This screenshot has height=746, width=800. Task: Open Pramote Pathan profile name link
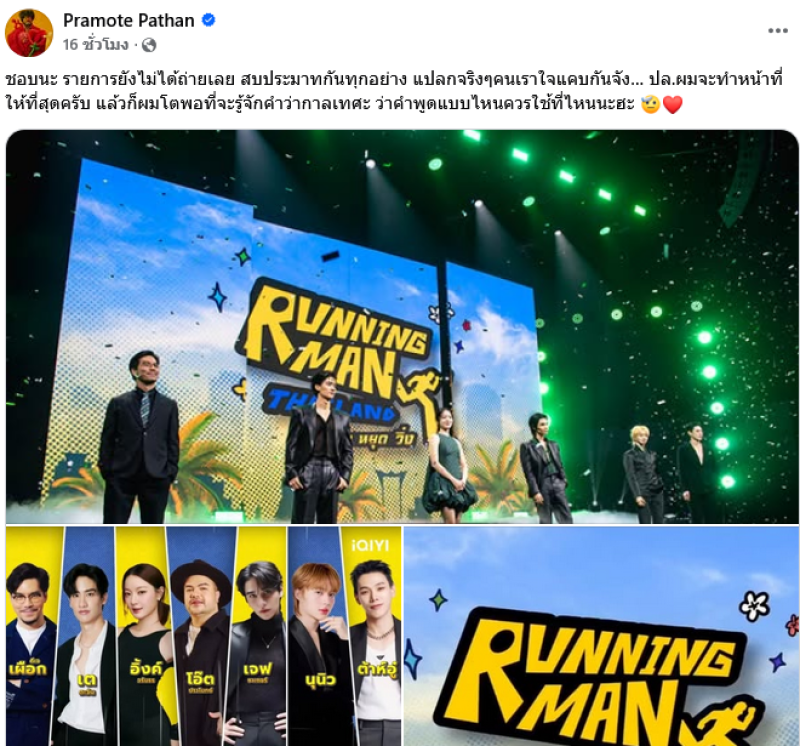(129, 20)
